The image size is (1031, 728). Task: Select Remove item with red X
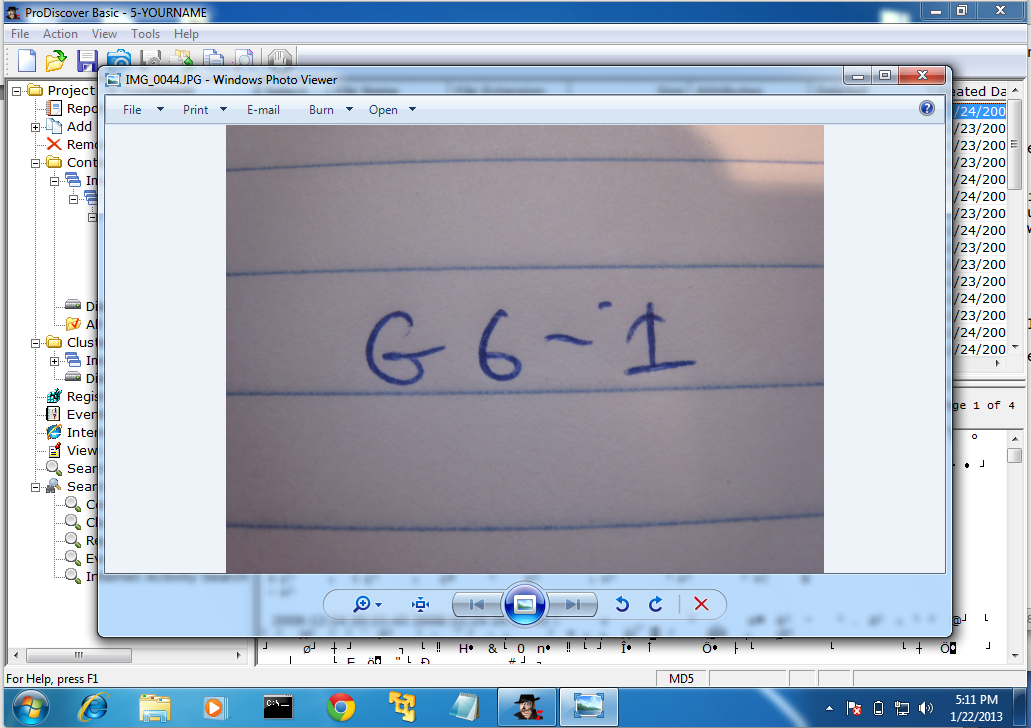pos(72,144)
